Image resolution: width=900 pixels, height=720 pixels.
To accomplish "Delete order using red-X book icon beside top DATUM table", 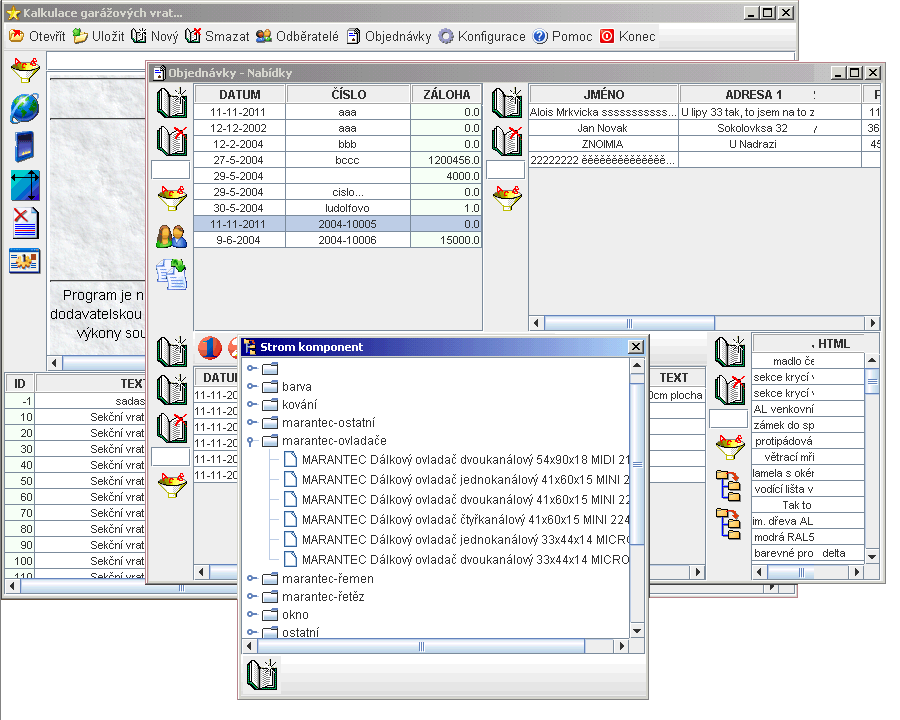I will coord(172,141).
